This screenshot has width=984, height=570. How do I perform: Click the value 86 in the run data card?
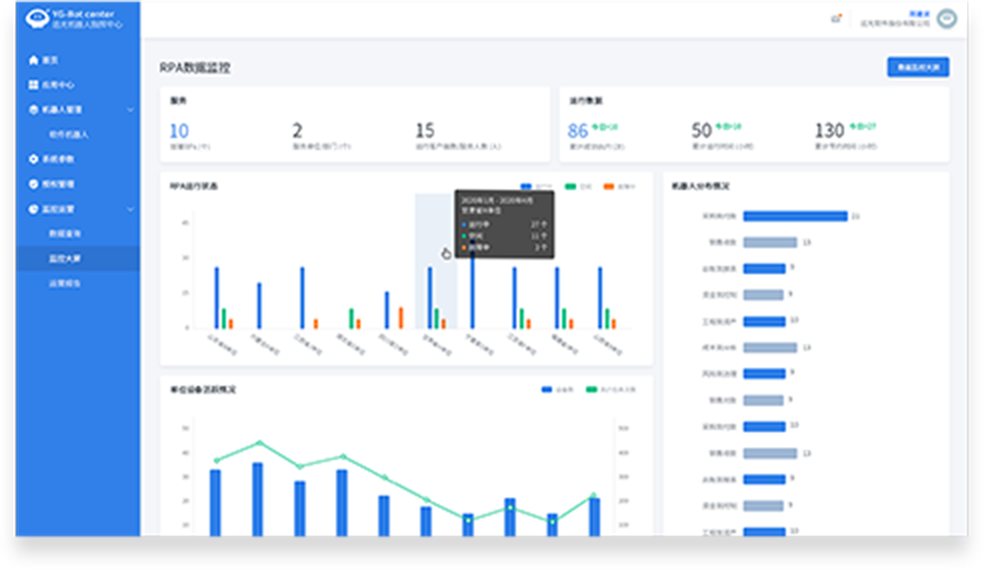click(x=578, y=131)
